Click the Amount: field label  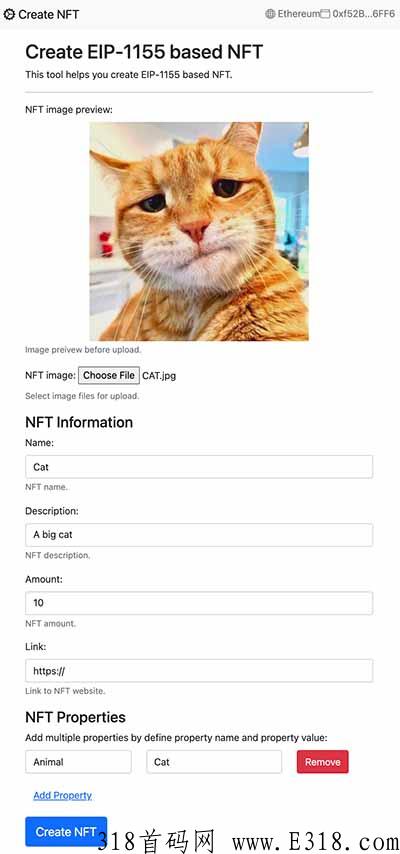(x=44, y=580)
